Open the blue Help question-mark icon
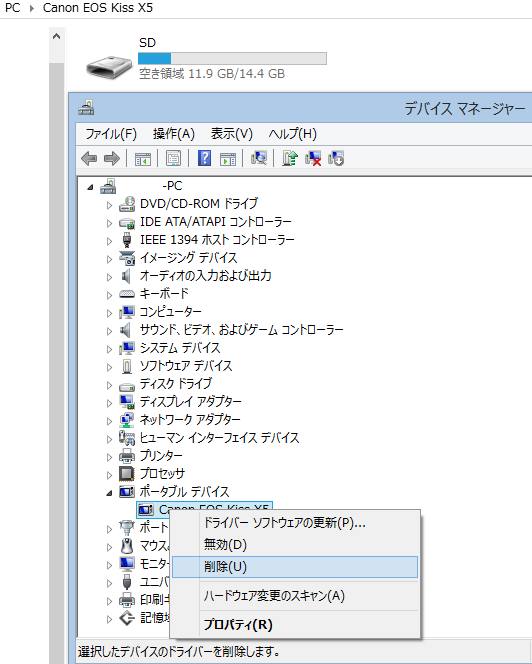The height and width of the screenshot is (664, 532). (205, 158)
